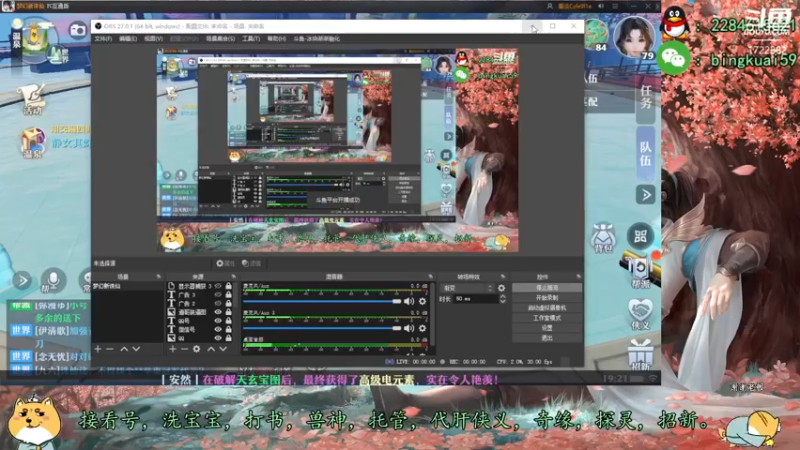Switch to the 任务 tab in game
800x450 pixels.
pyautogui.click(x=646, y=98)
